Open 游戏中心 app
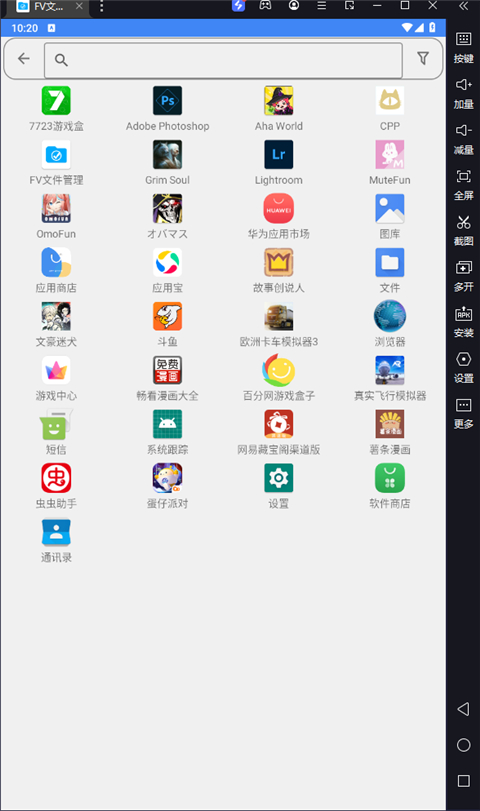Viewport: 480px width, 811px height. pyautogui.click(x=56, y=370)
